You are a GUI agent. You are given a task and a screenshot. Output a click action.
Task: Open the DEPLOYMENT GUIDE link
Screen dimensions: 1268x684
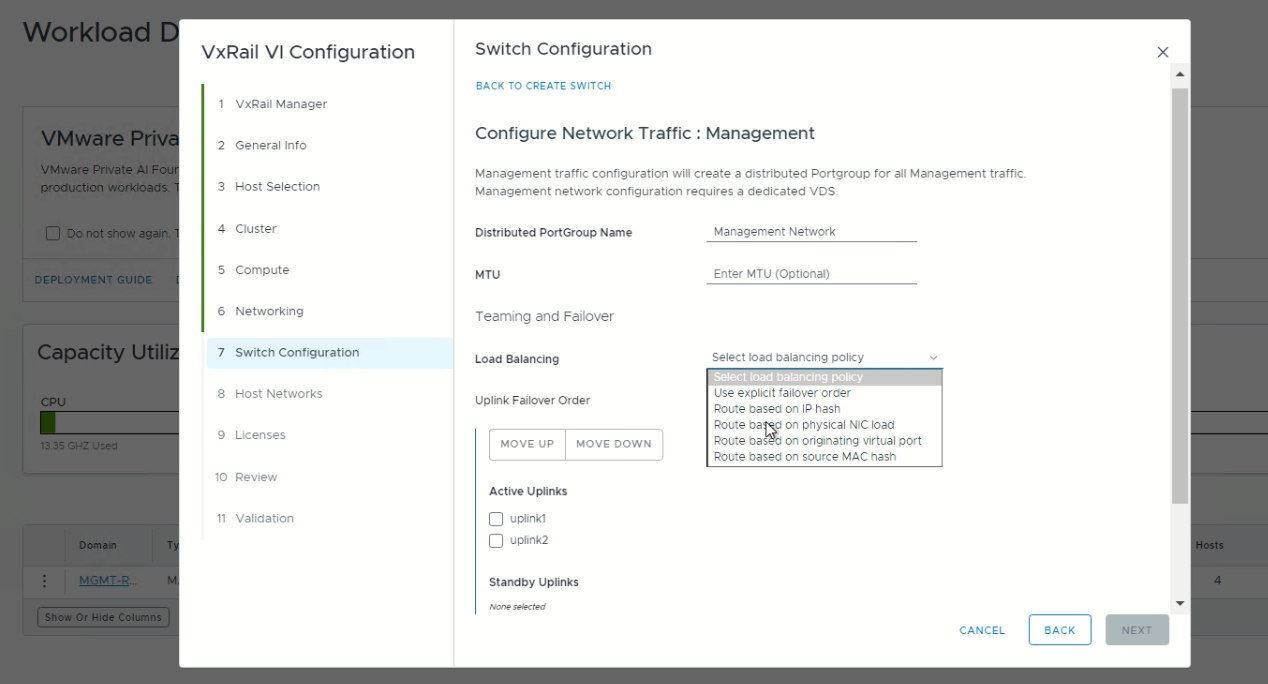click(x=93, y=280)
